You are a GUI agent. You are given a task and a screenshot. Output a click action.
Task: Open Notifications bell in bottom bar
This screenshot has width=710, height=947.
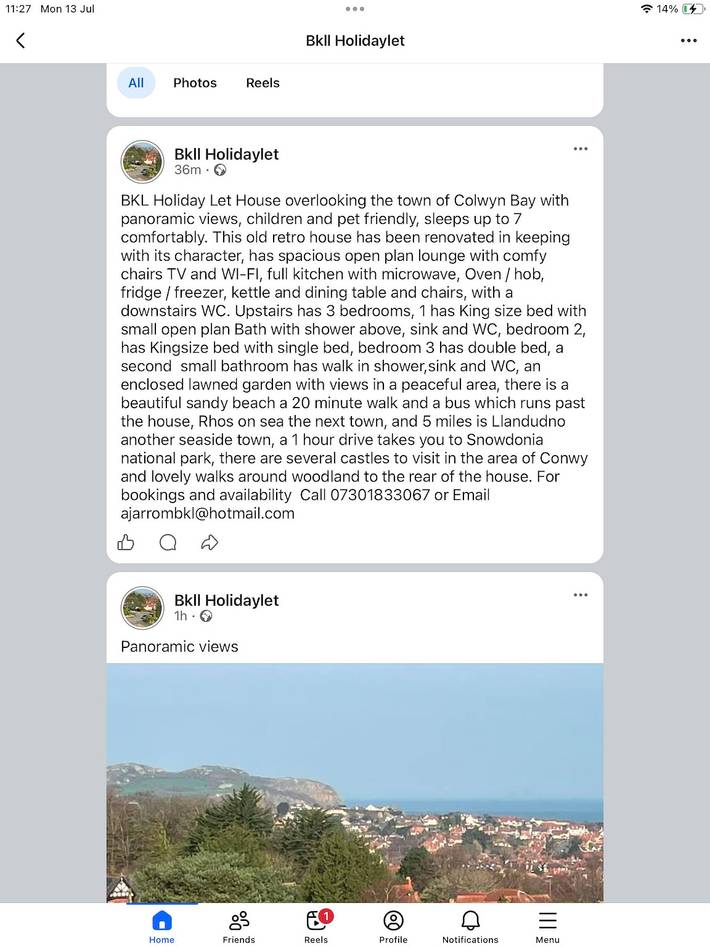[470, 926]
